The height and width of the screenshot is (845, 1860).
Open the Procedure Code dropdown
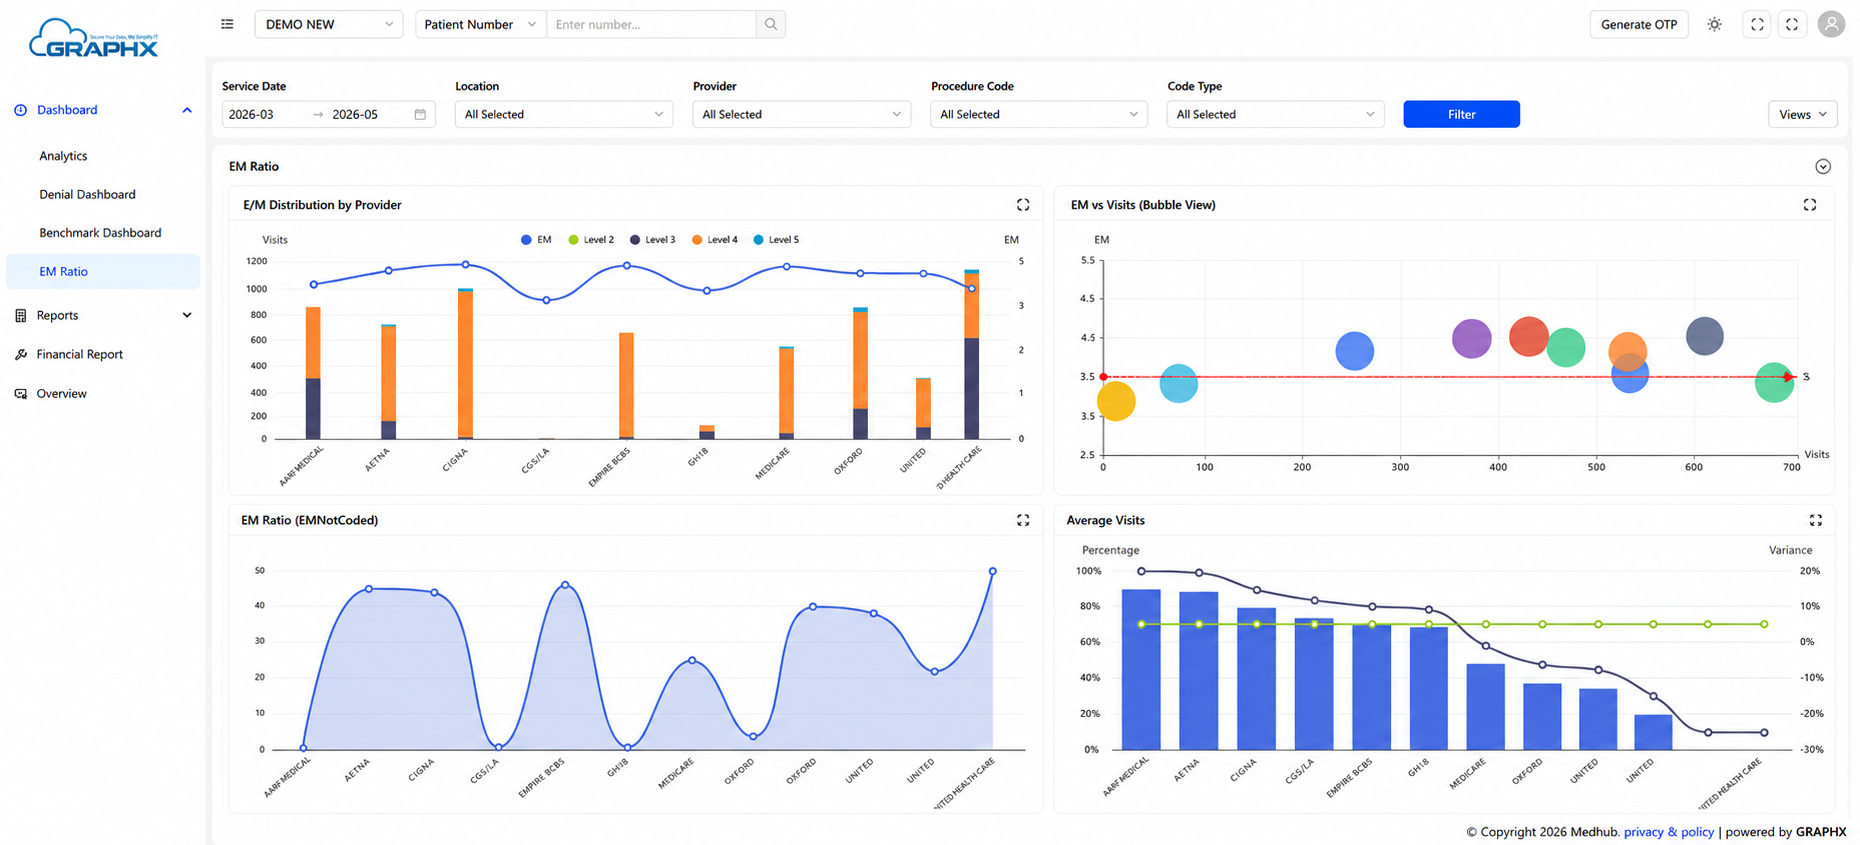tap(1038, 114)
